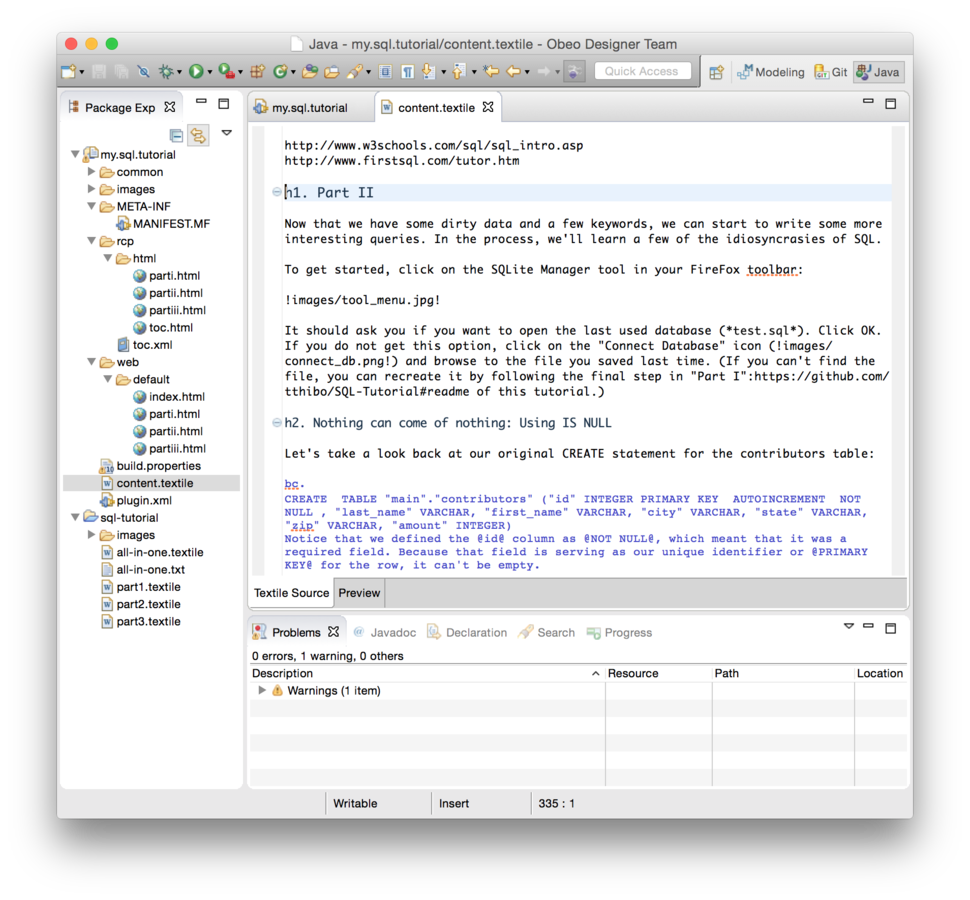Viewport: 970px width, 900px height.
Task: Toggle Pin Editor icon
Action: click(574, 72)
